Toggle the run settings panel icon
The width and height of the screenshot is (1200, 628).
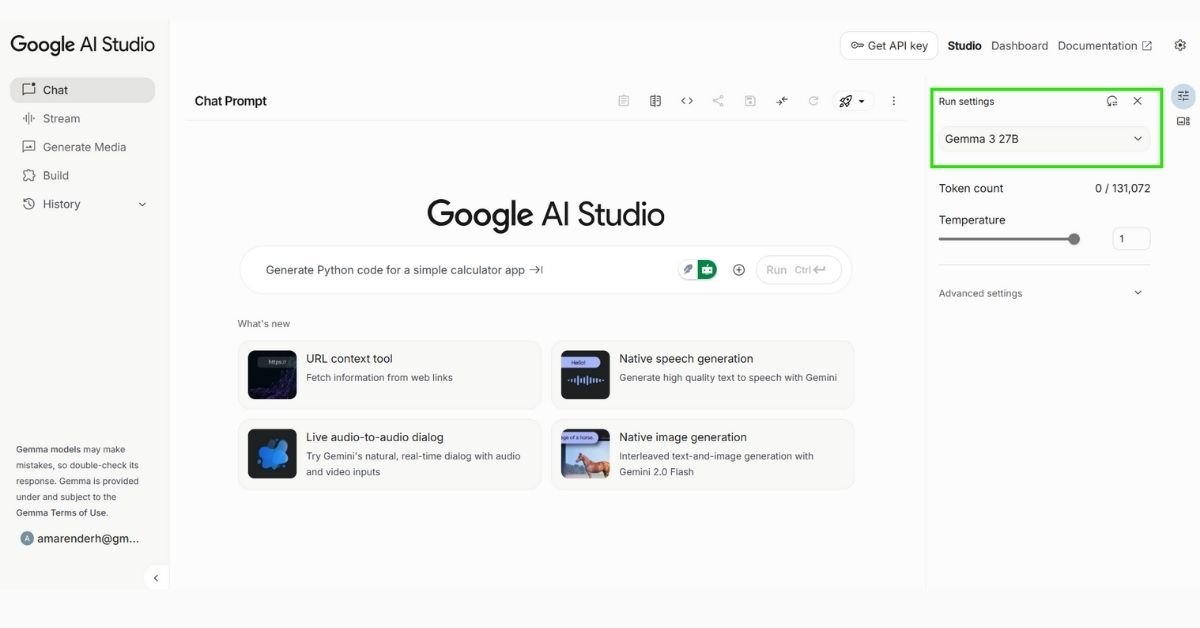coord(1183,96)
